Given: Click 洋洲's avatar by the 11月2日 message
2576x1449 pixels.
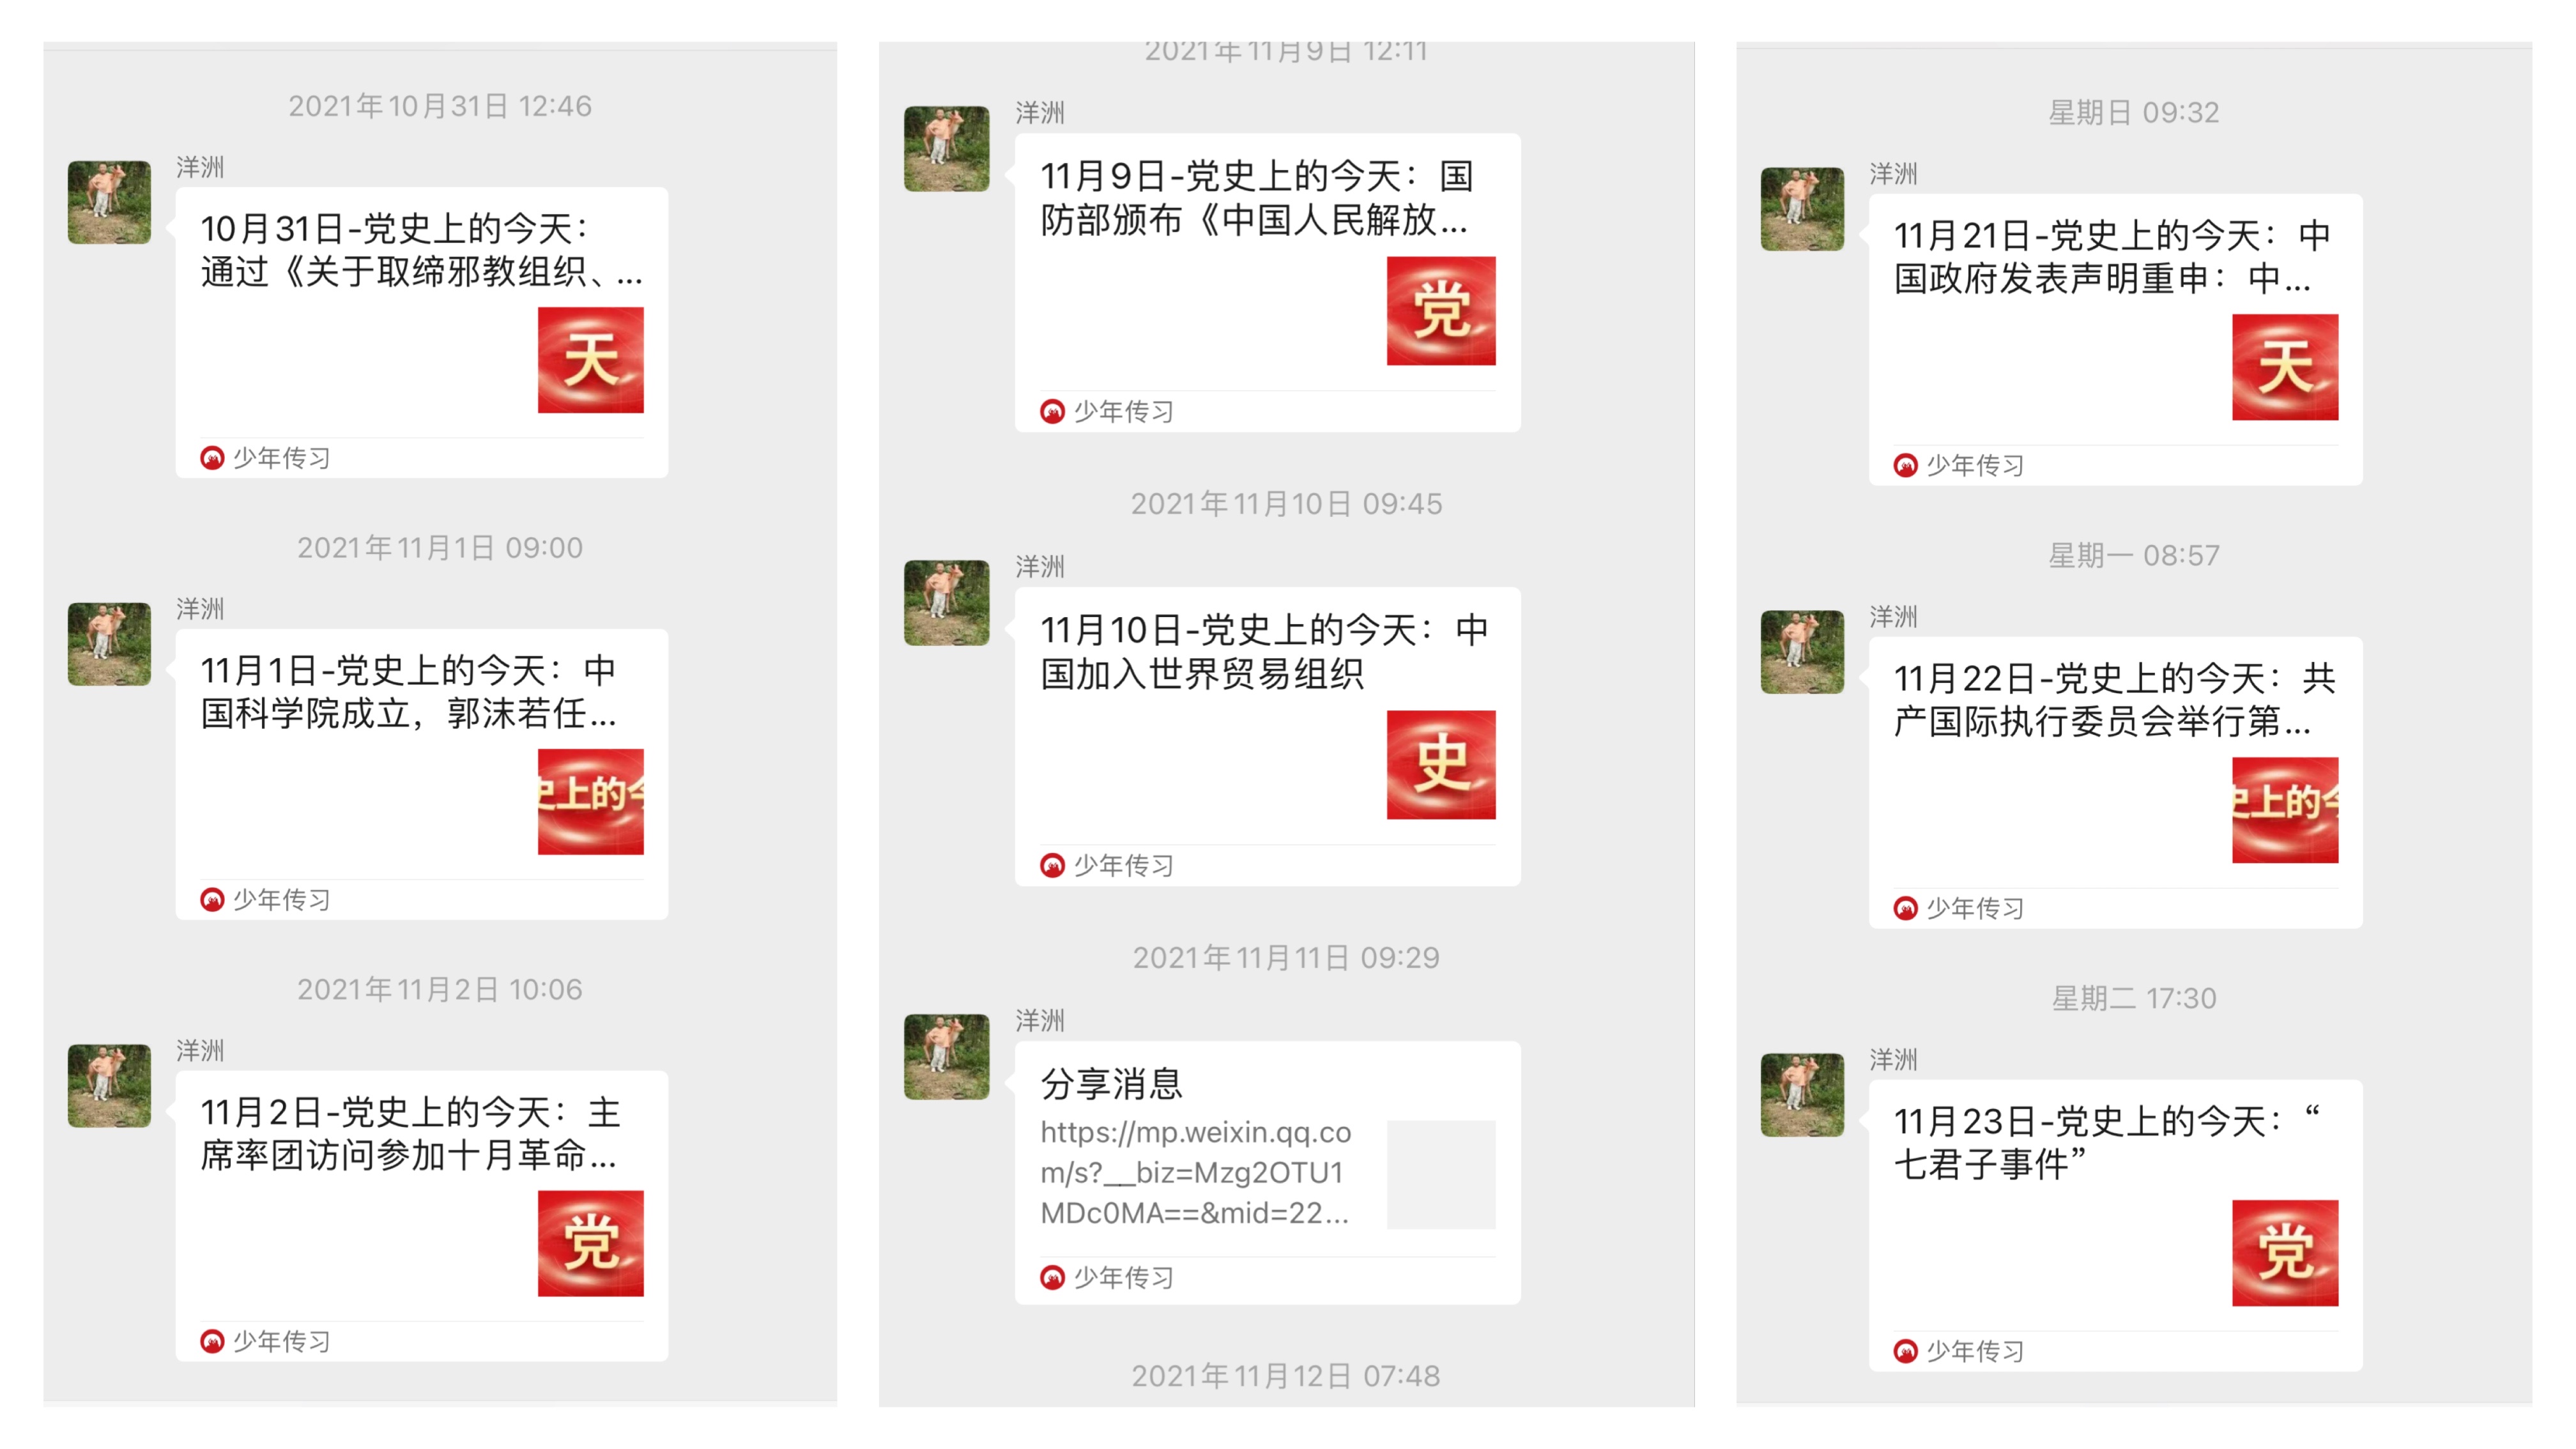Looking at the screenshot, I should click(109, 1086).
